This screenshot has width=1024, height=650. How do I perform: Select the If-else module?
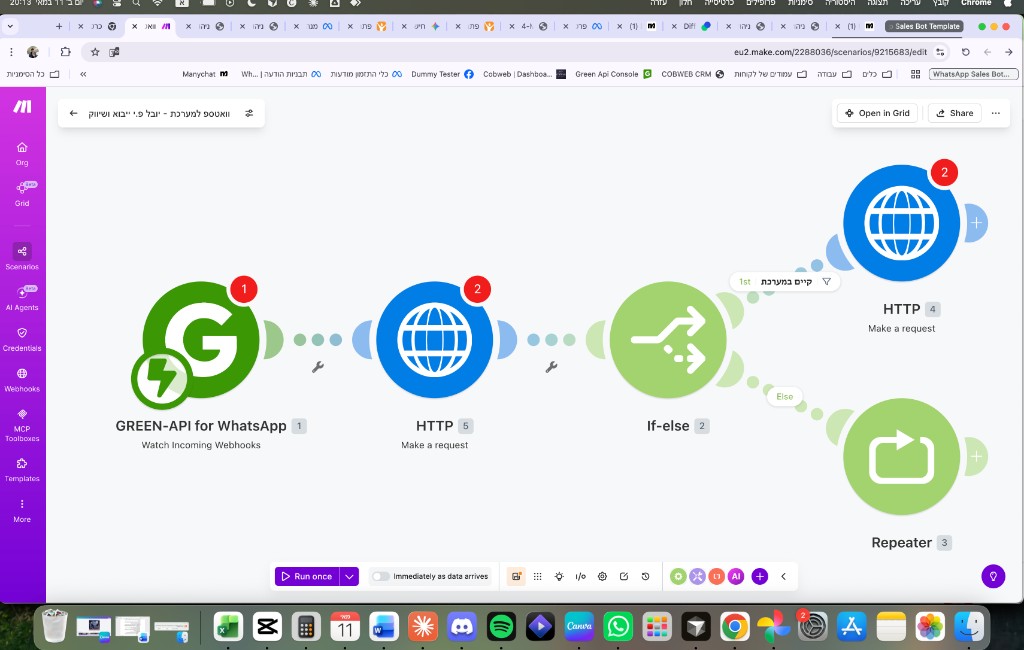pyautogui.click(x=668, y=340)
